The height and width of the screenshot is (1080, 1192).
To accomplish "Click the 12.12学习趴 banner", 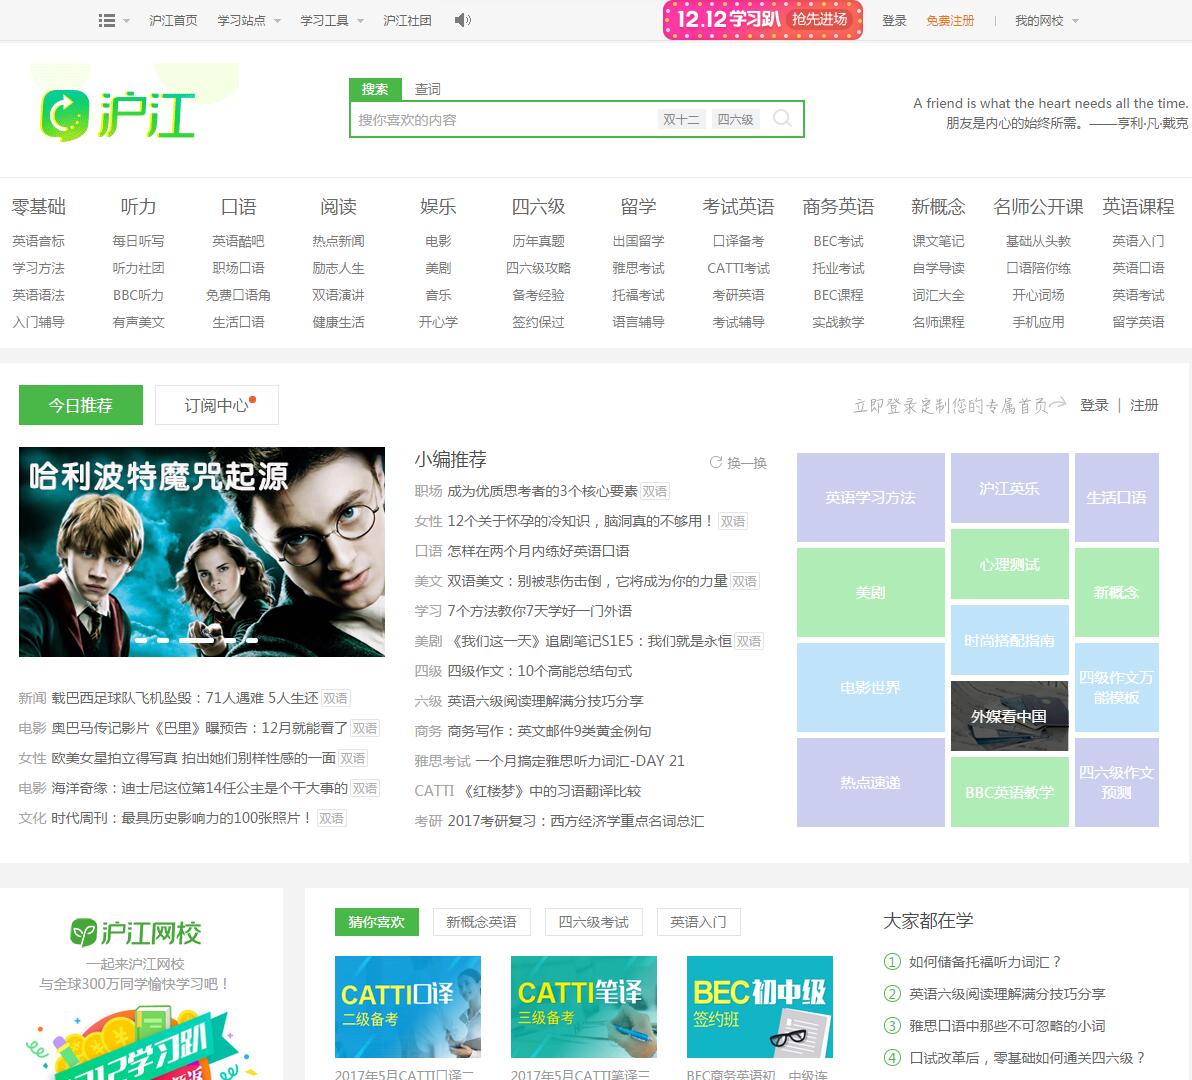I will click(762, 20).
